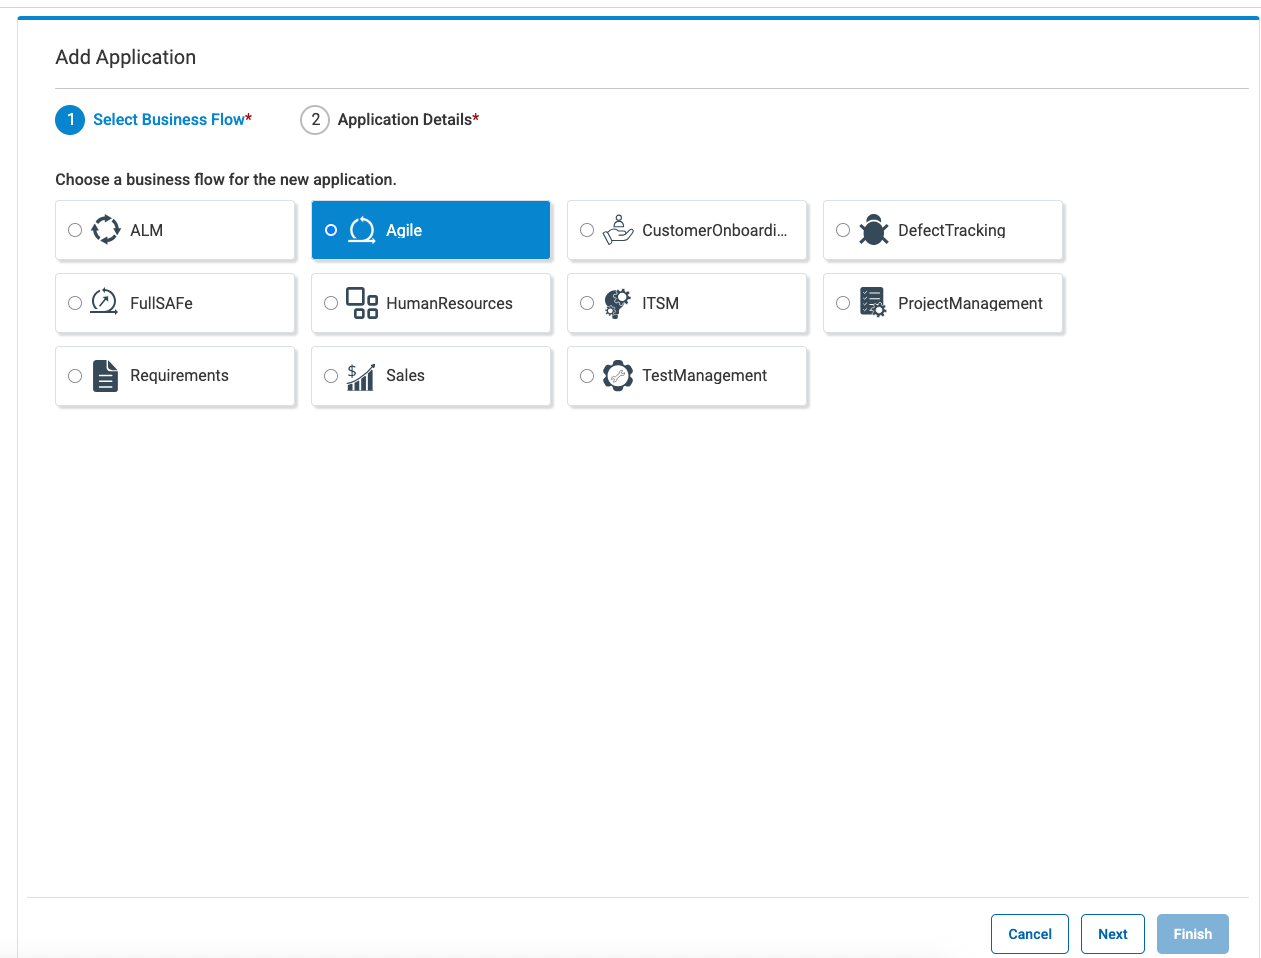This screenshot has width=1261, height=958.
Task: Click the HumanResources label text
Action: pos(449,303)
